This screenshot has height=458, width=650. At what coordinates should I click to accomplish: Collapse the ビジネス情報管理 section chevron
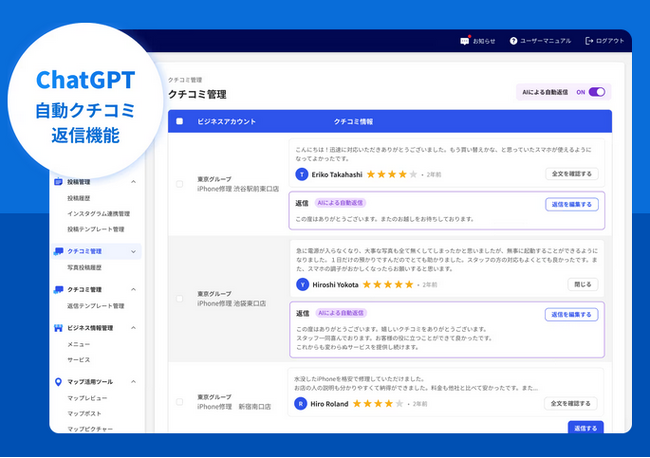(133, 328)
